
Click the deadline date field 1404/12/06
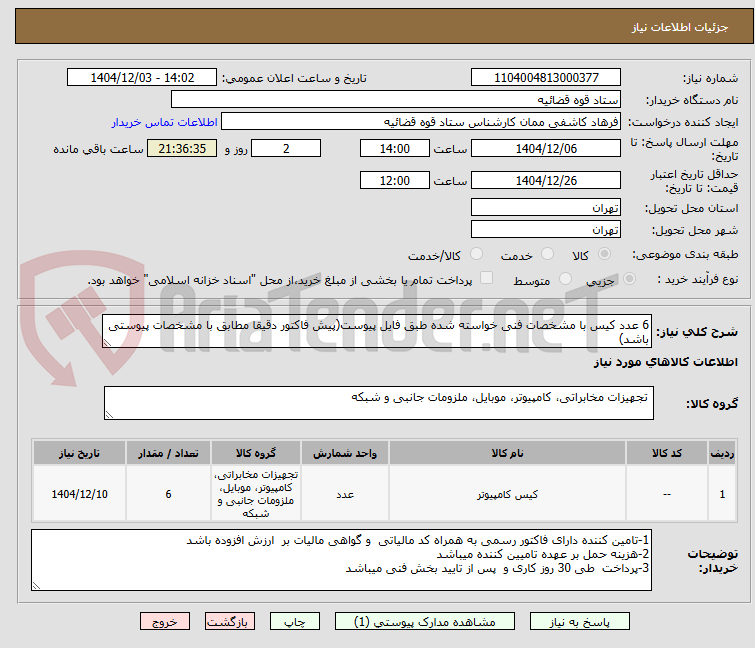pyautogui.click(x=546, y=148)
